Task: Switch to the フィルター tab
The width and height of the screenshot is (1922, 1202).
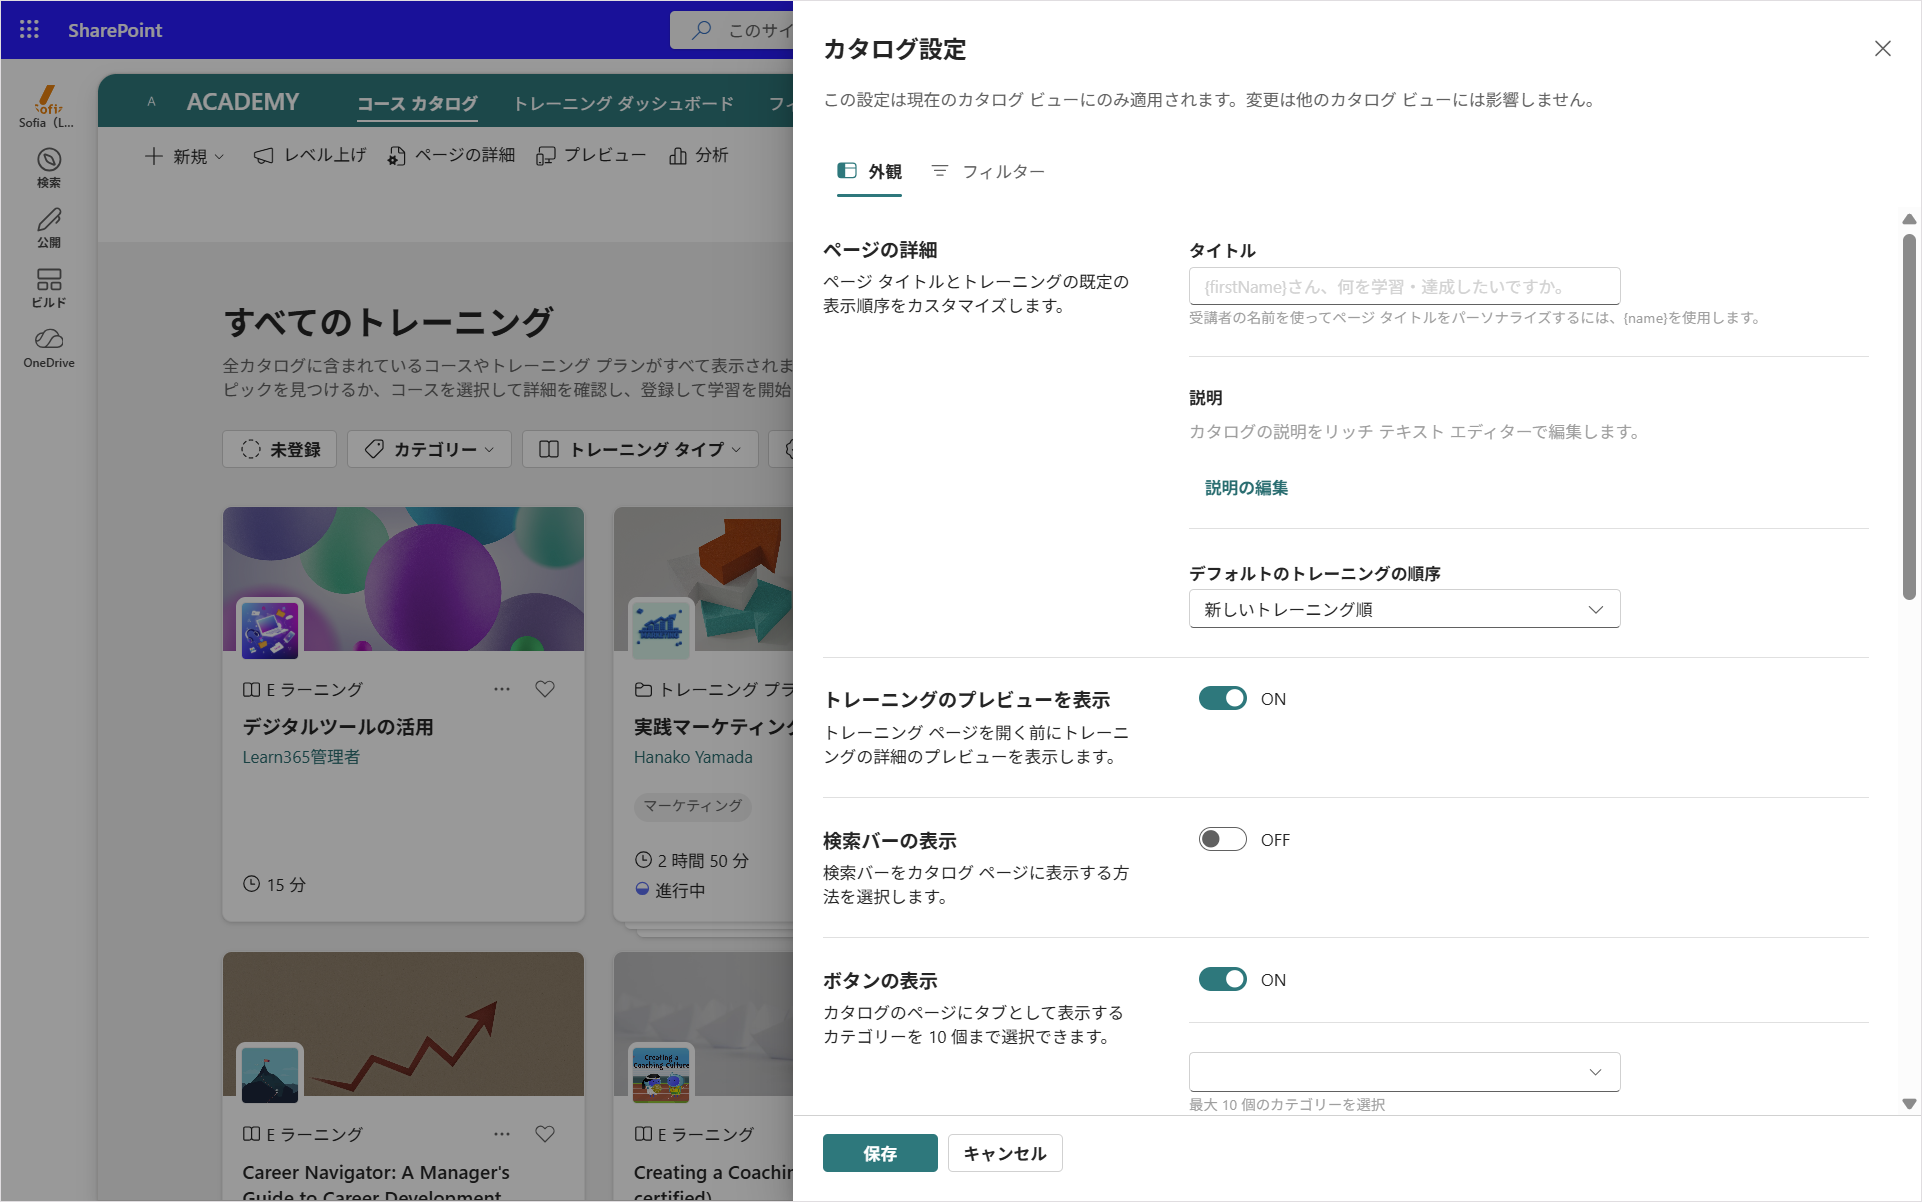Action: 987,172
